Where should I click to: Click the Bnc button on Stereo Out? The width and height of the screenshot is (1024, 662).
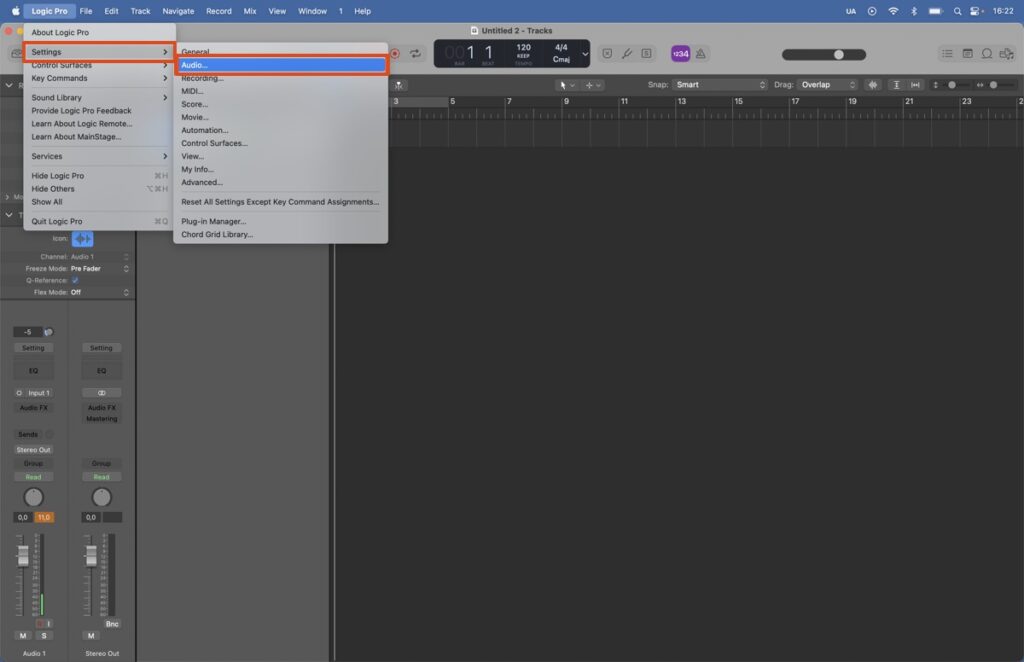[113, 623]
